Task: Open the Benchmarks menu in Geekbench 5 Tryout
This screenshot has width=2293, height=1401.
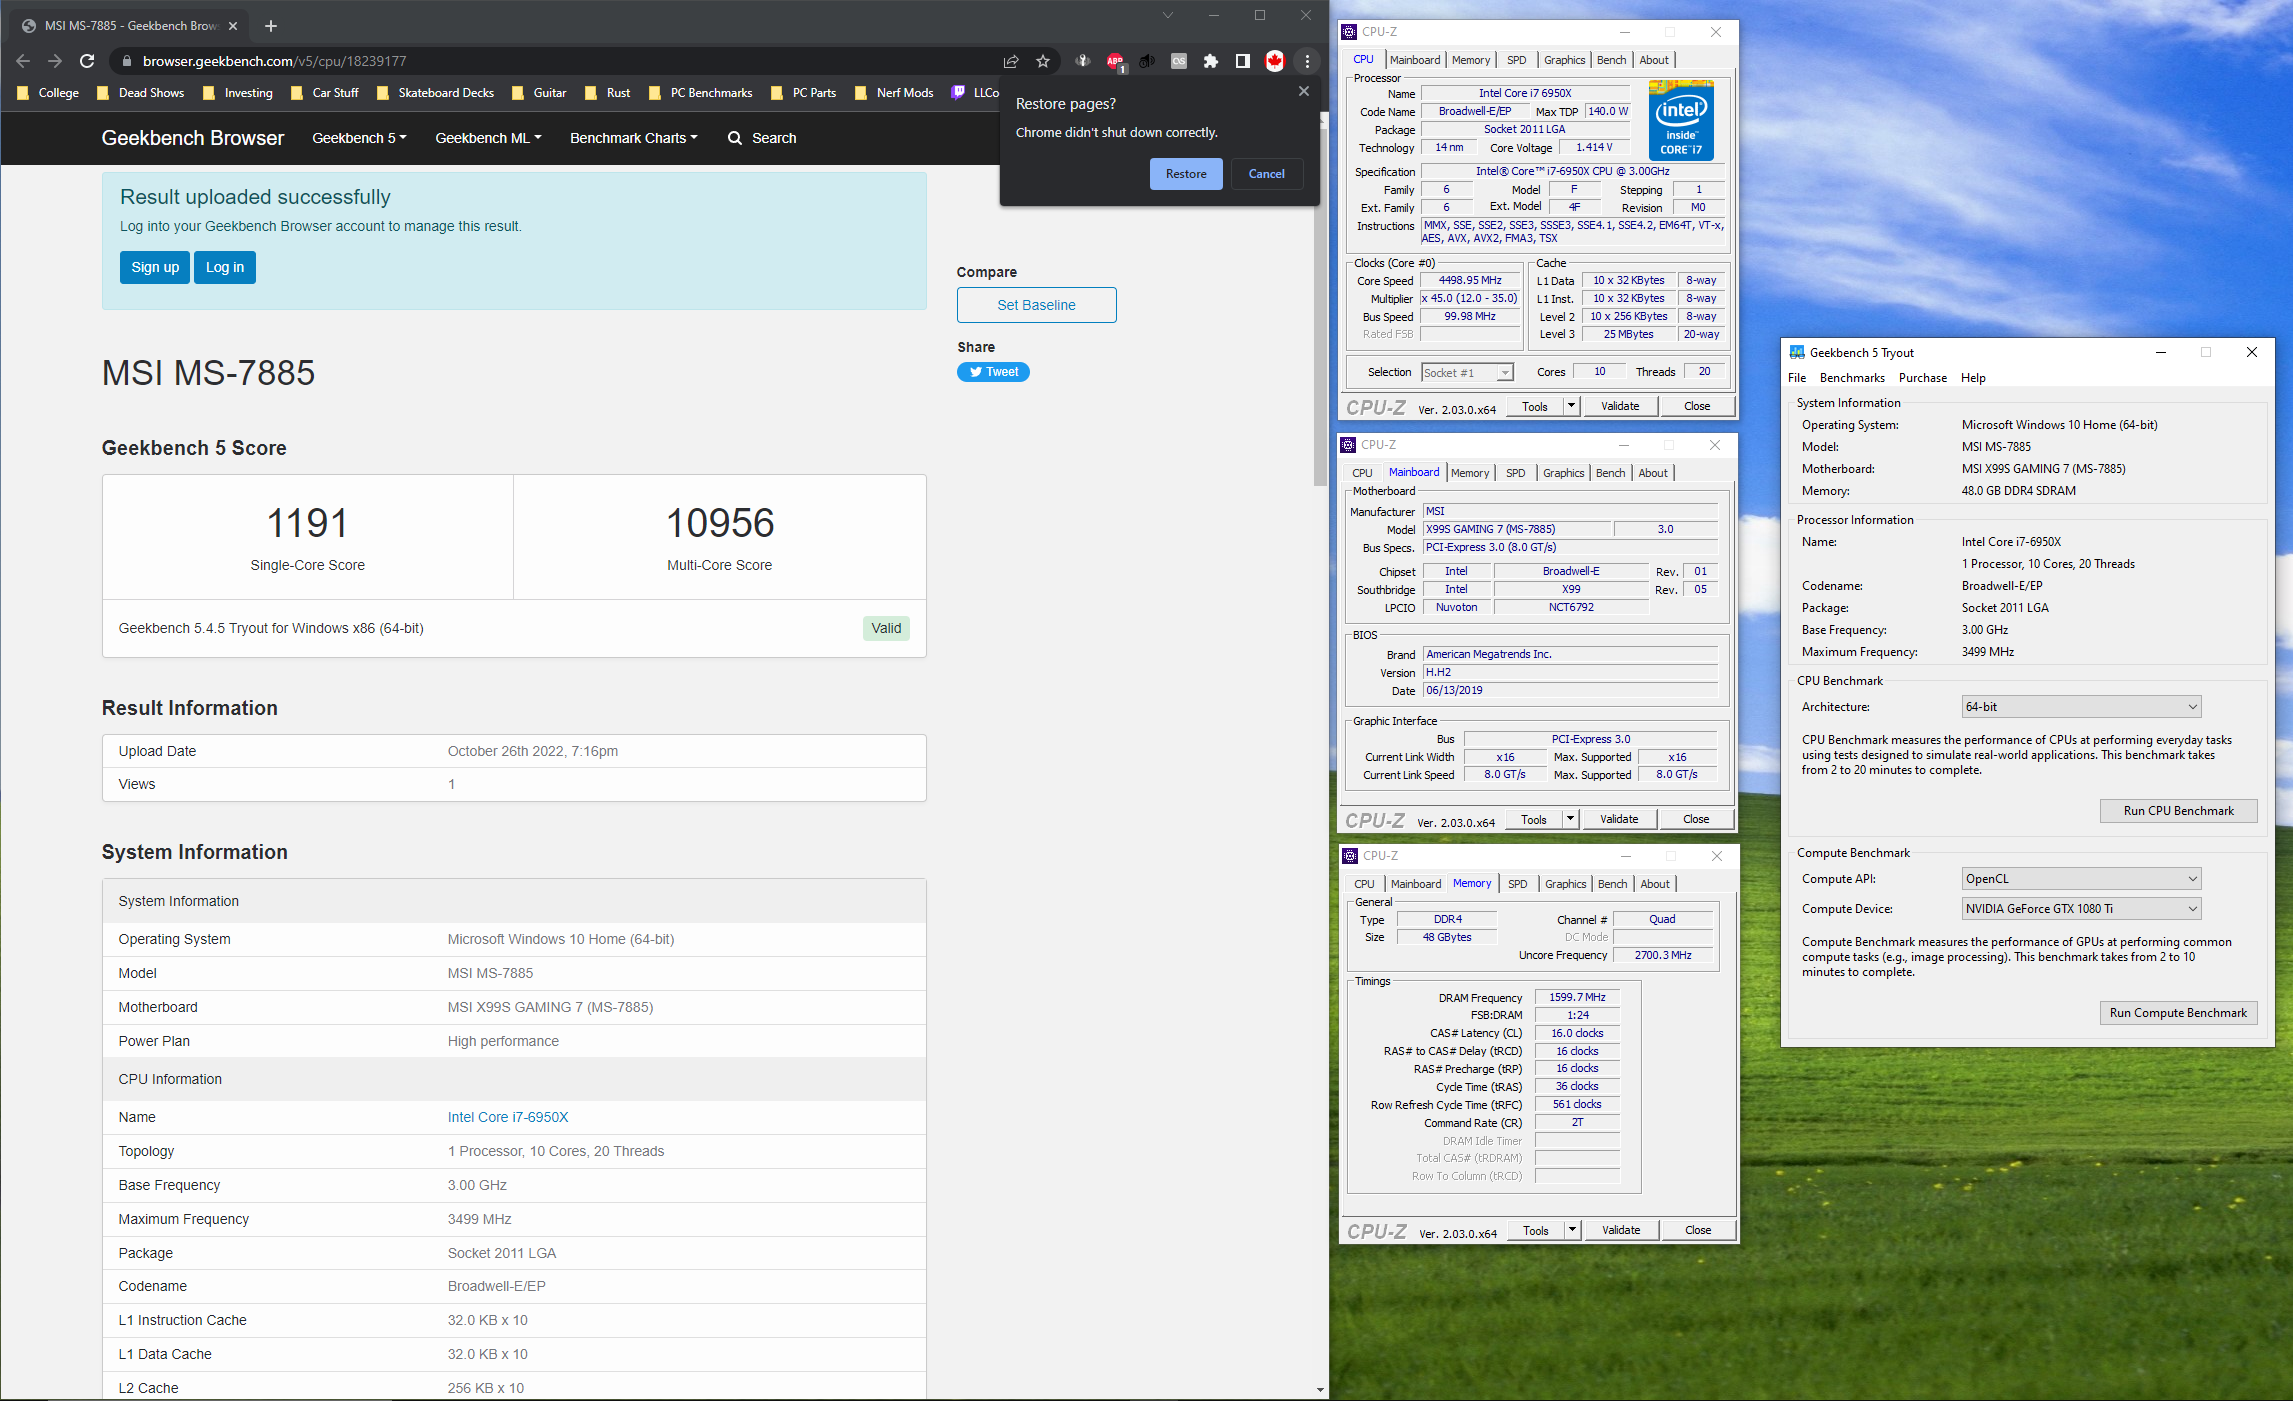Action: [1852, 378]
